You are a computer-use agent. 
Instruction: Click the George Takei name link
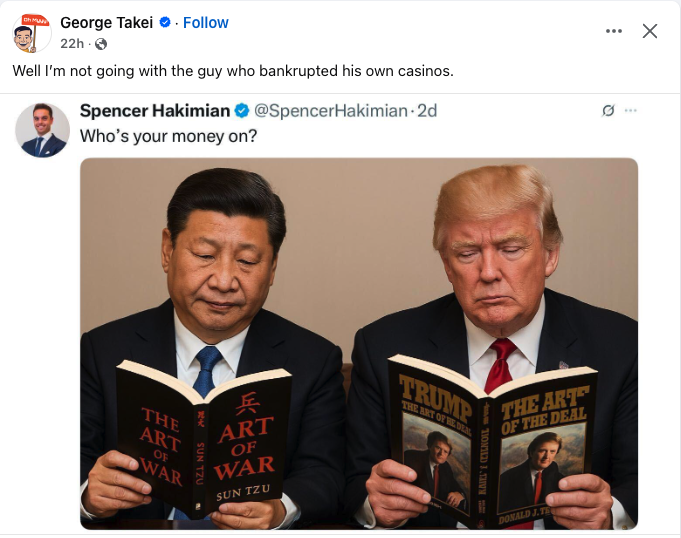(x=106, y=23)
